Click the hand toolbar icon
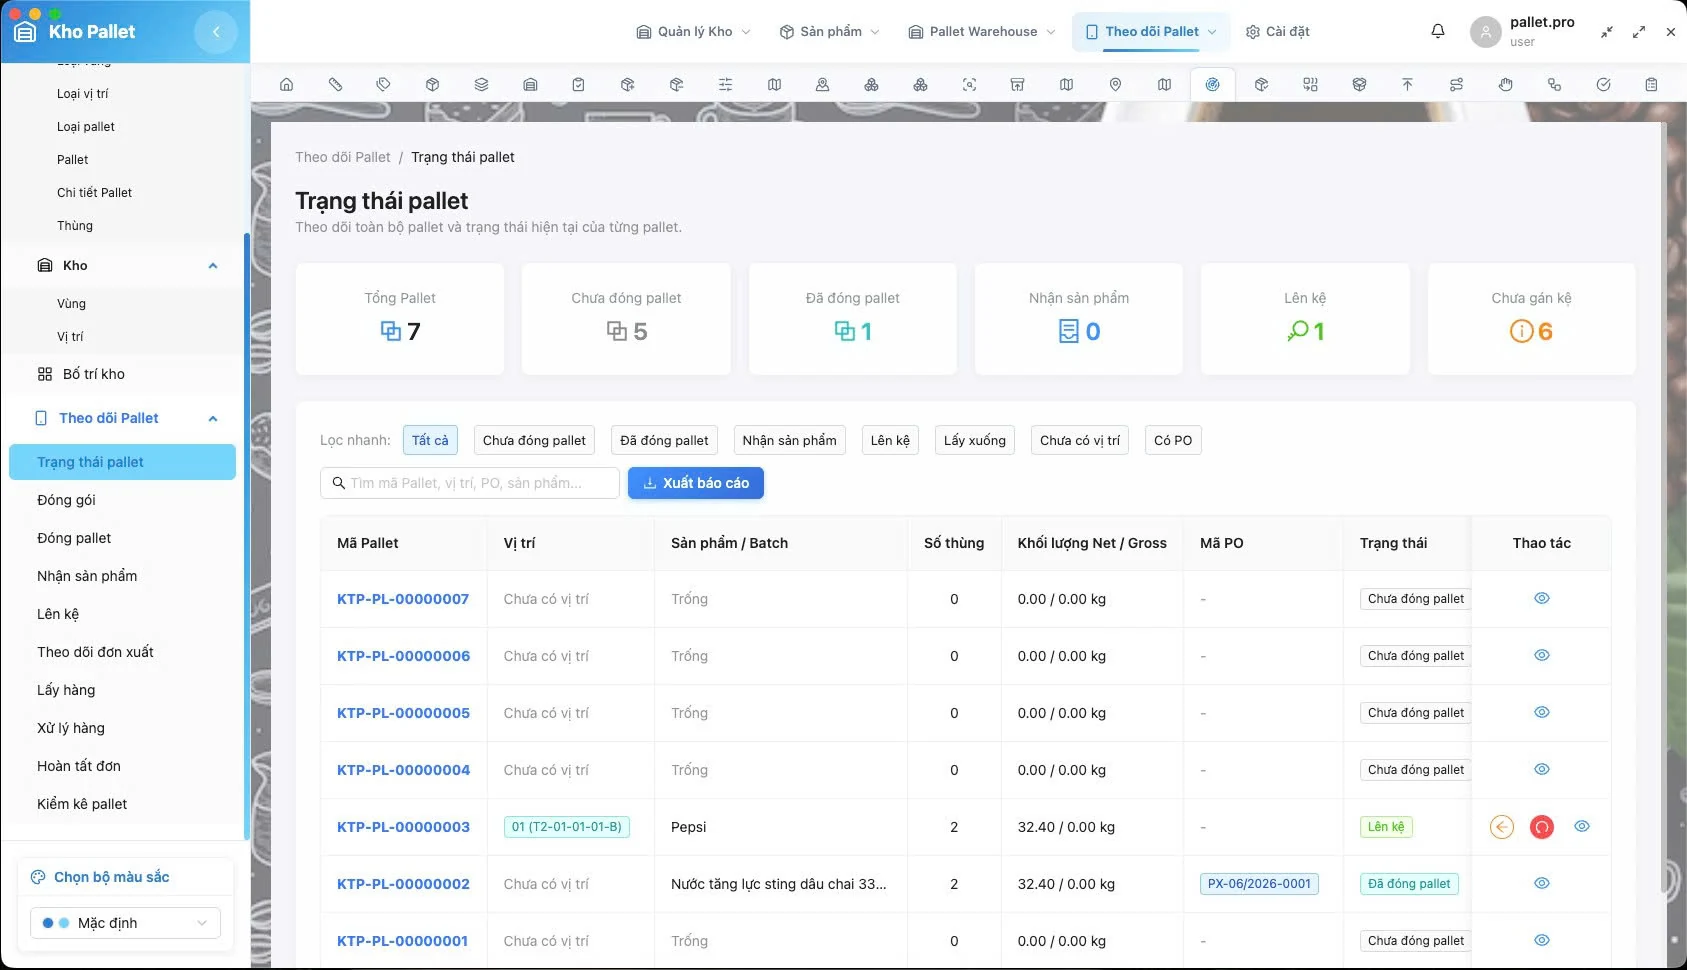 click(x=1505, y=85)
